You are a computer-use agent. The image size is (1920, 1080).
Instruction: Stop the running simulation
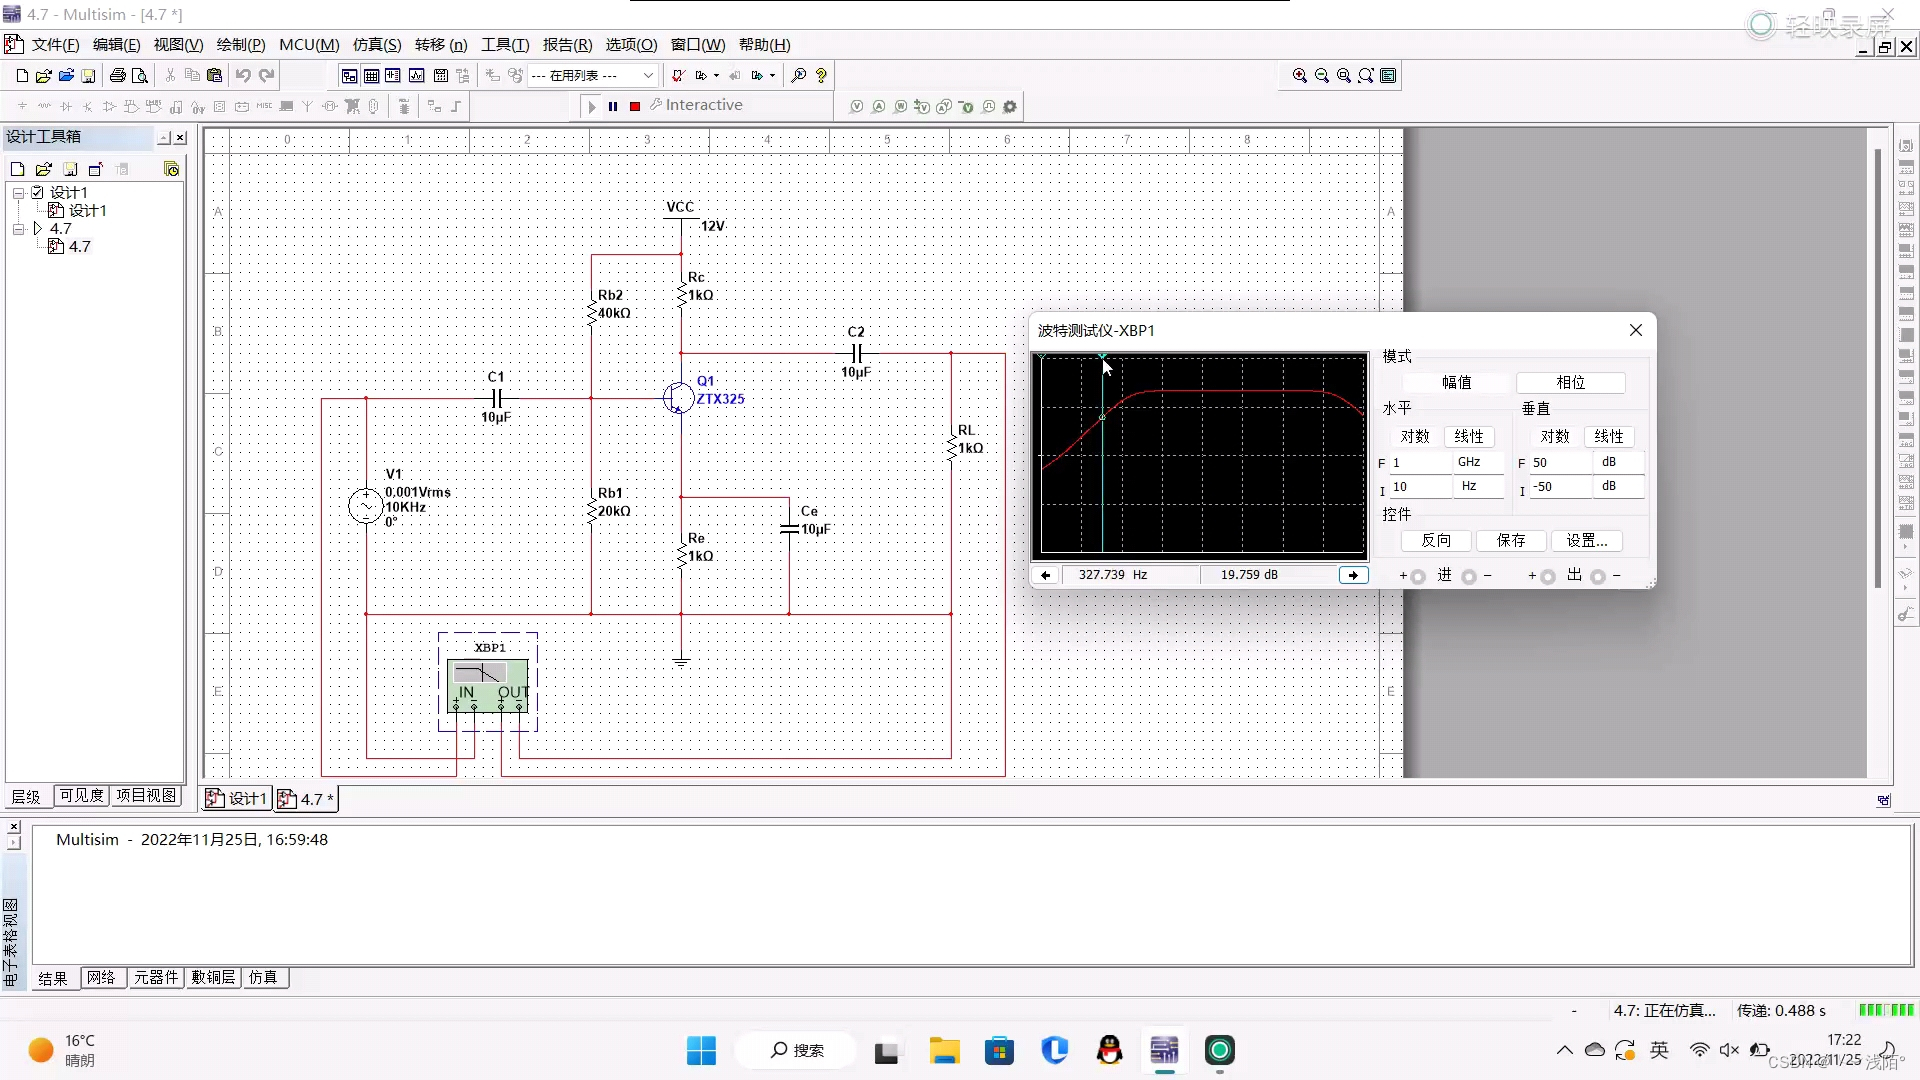pyautogui.click(x=633, y=106)
